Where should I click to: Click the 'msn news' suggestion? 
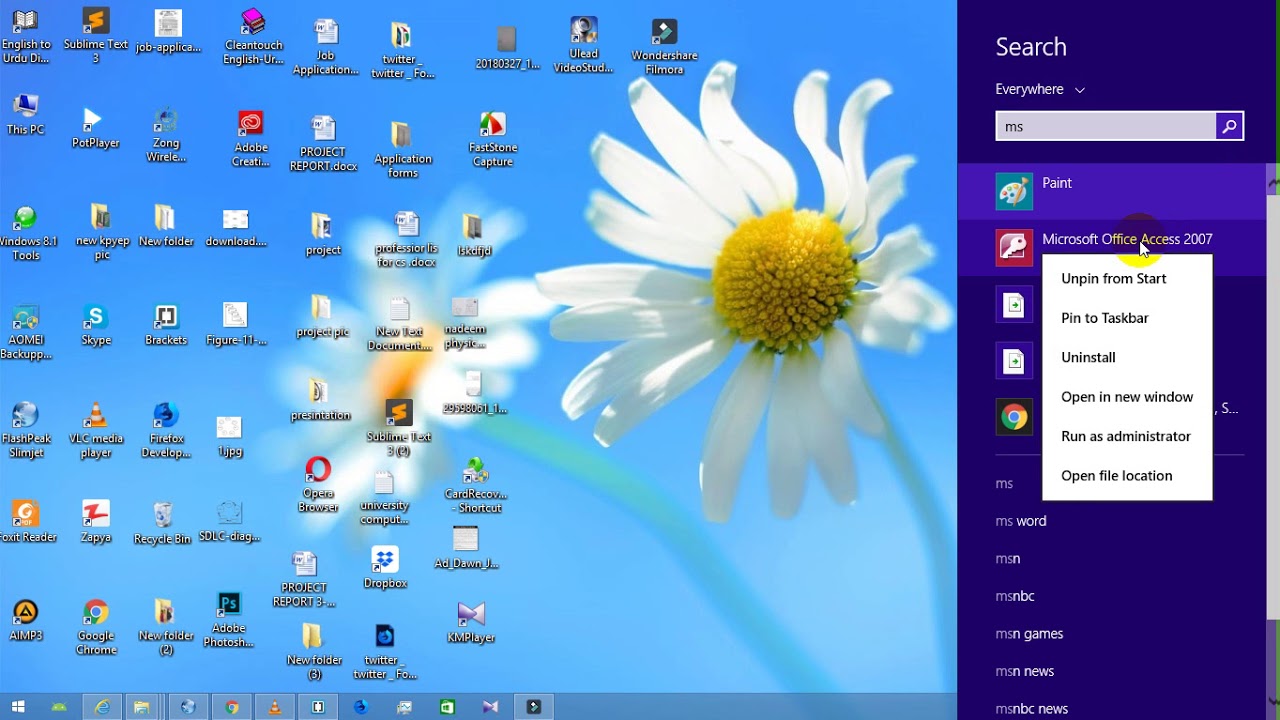pos(1025,671)
